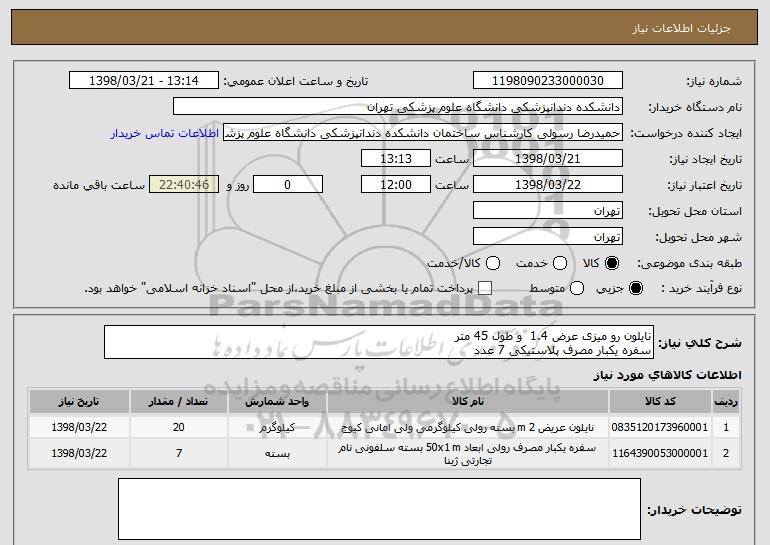Click the تاریخ نیاز column header

(79, 402)
